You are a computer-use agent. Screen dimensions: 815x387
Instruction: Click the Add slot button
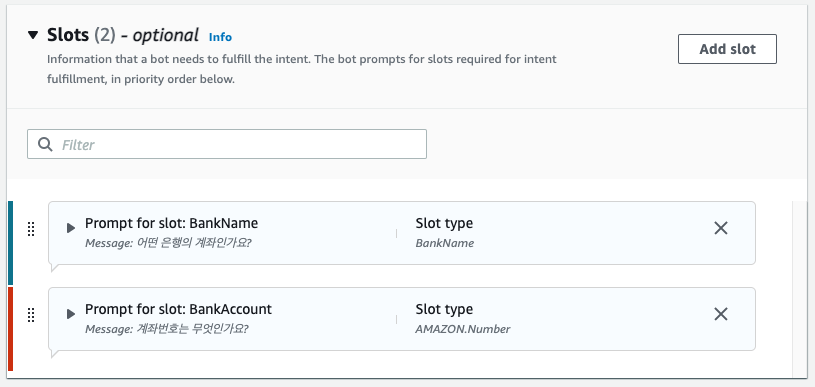point(727,49)
